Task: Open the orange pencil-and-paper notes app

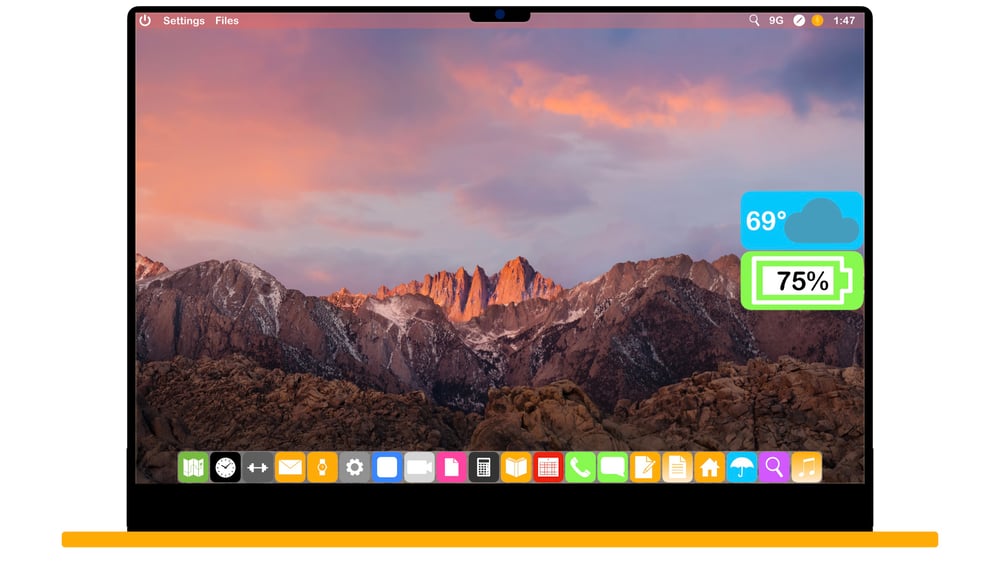Action: click(645, 468)
